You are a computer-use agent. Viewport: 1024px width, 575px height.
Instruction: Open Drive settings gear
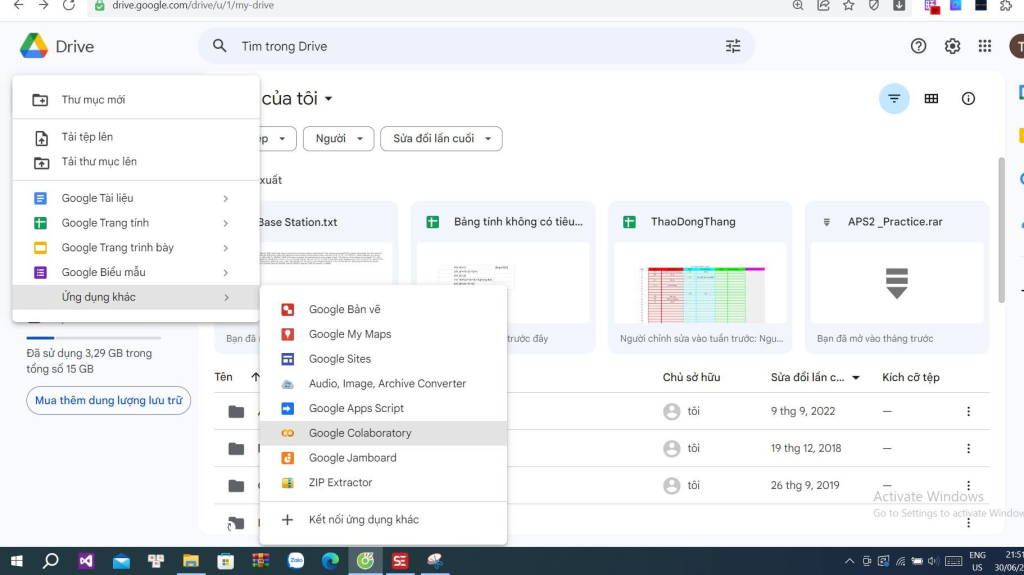pos(952,46)
